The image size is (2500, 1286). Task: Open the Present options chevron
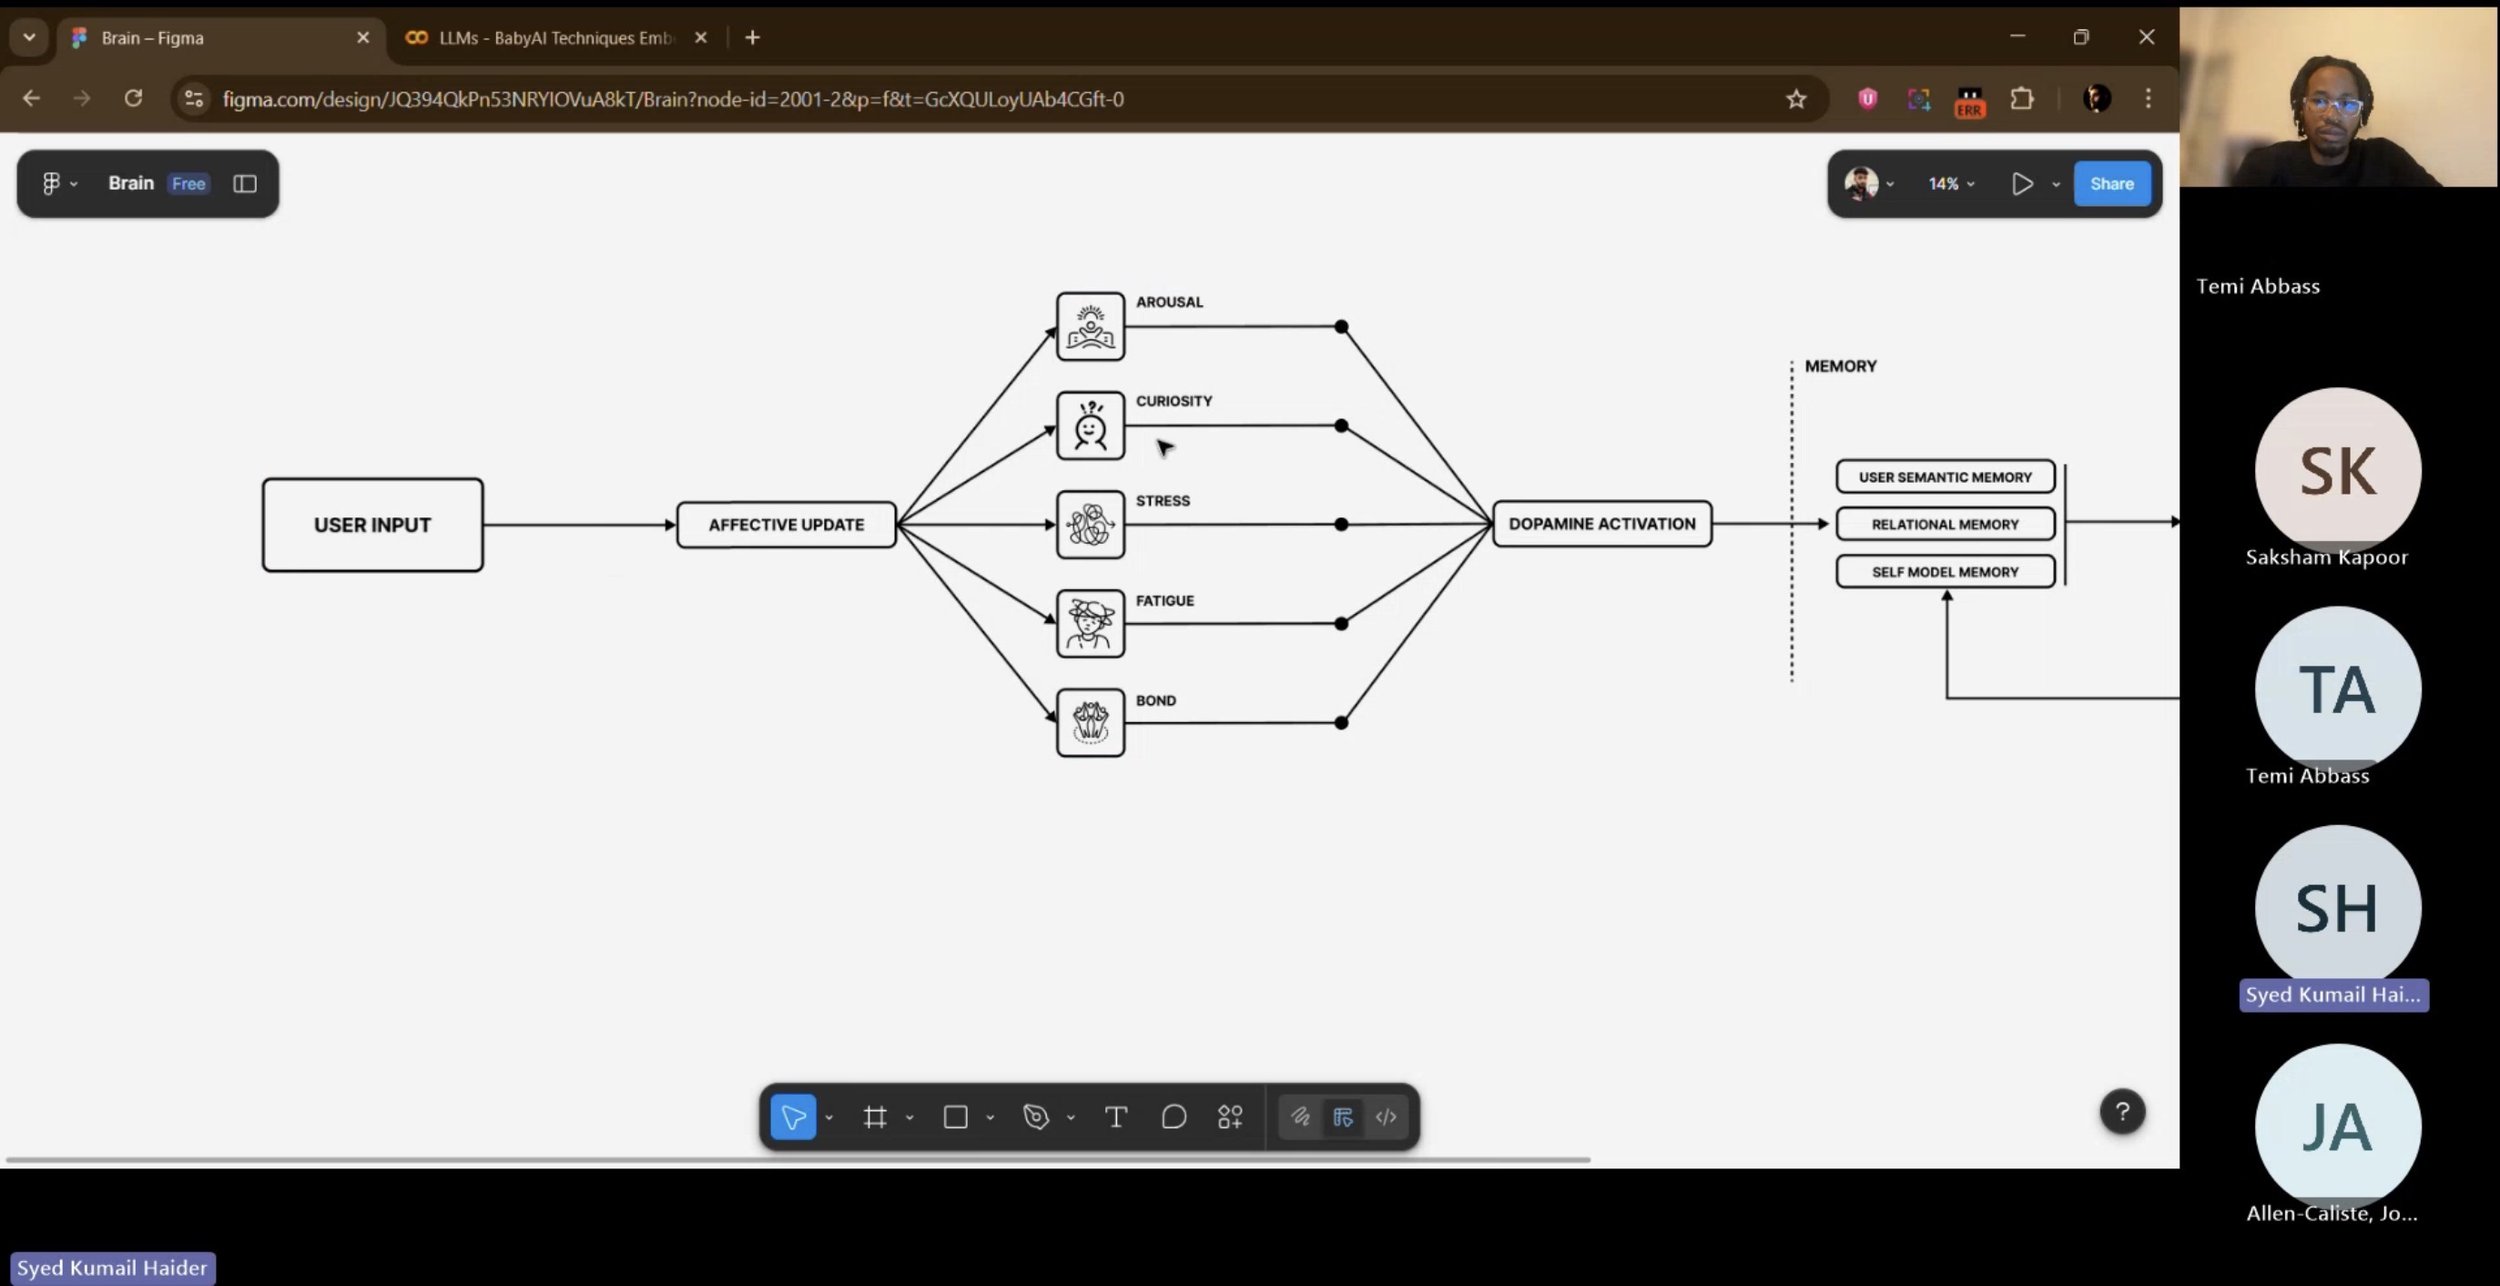pyautogui.click(x=2056, y=184)
